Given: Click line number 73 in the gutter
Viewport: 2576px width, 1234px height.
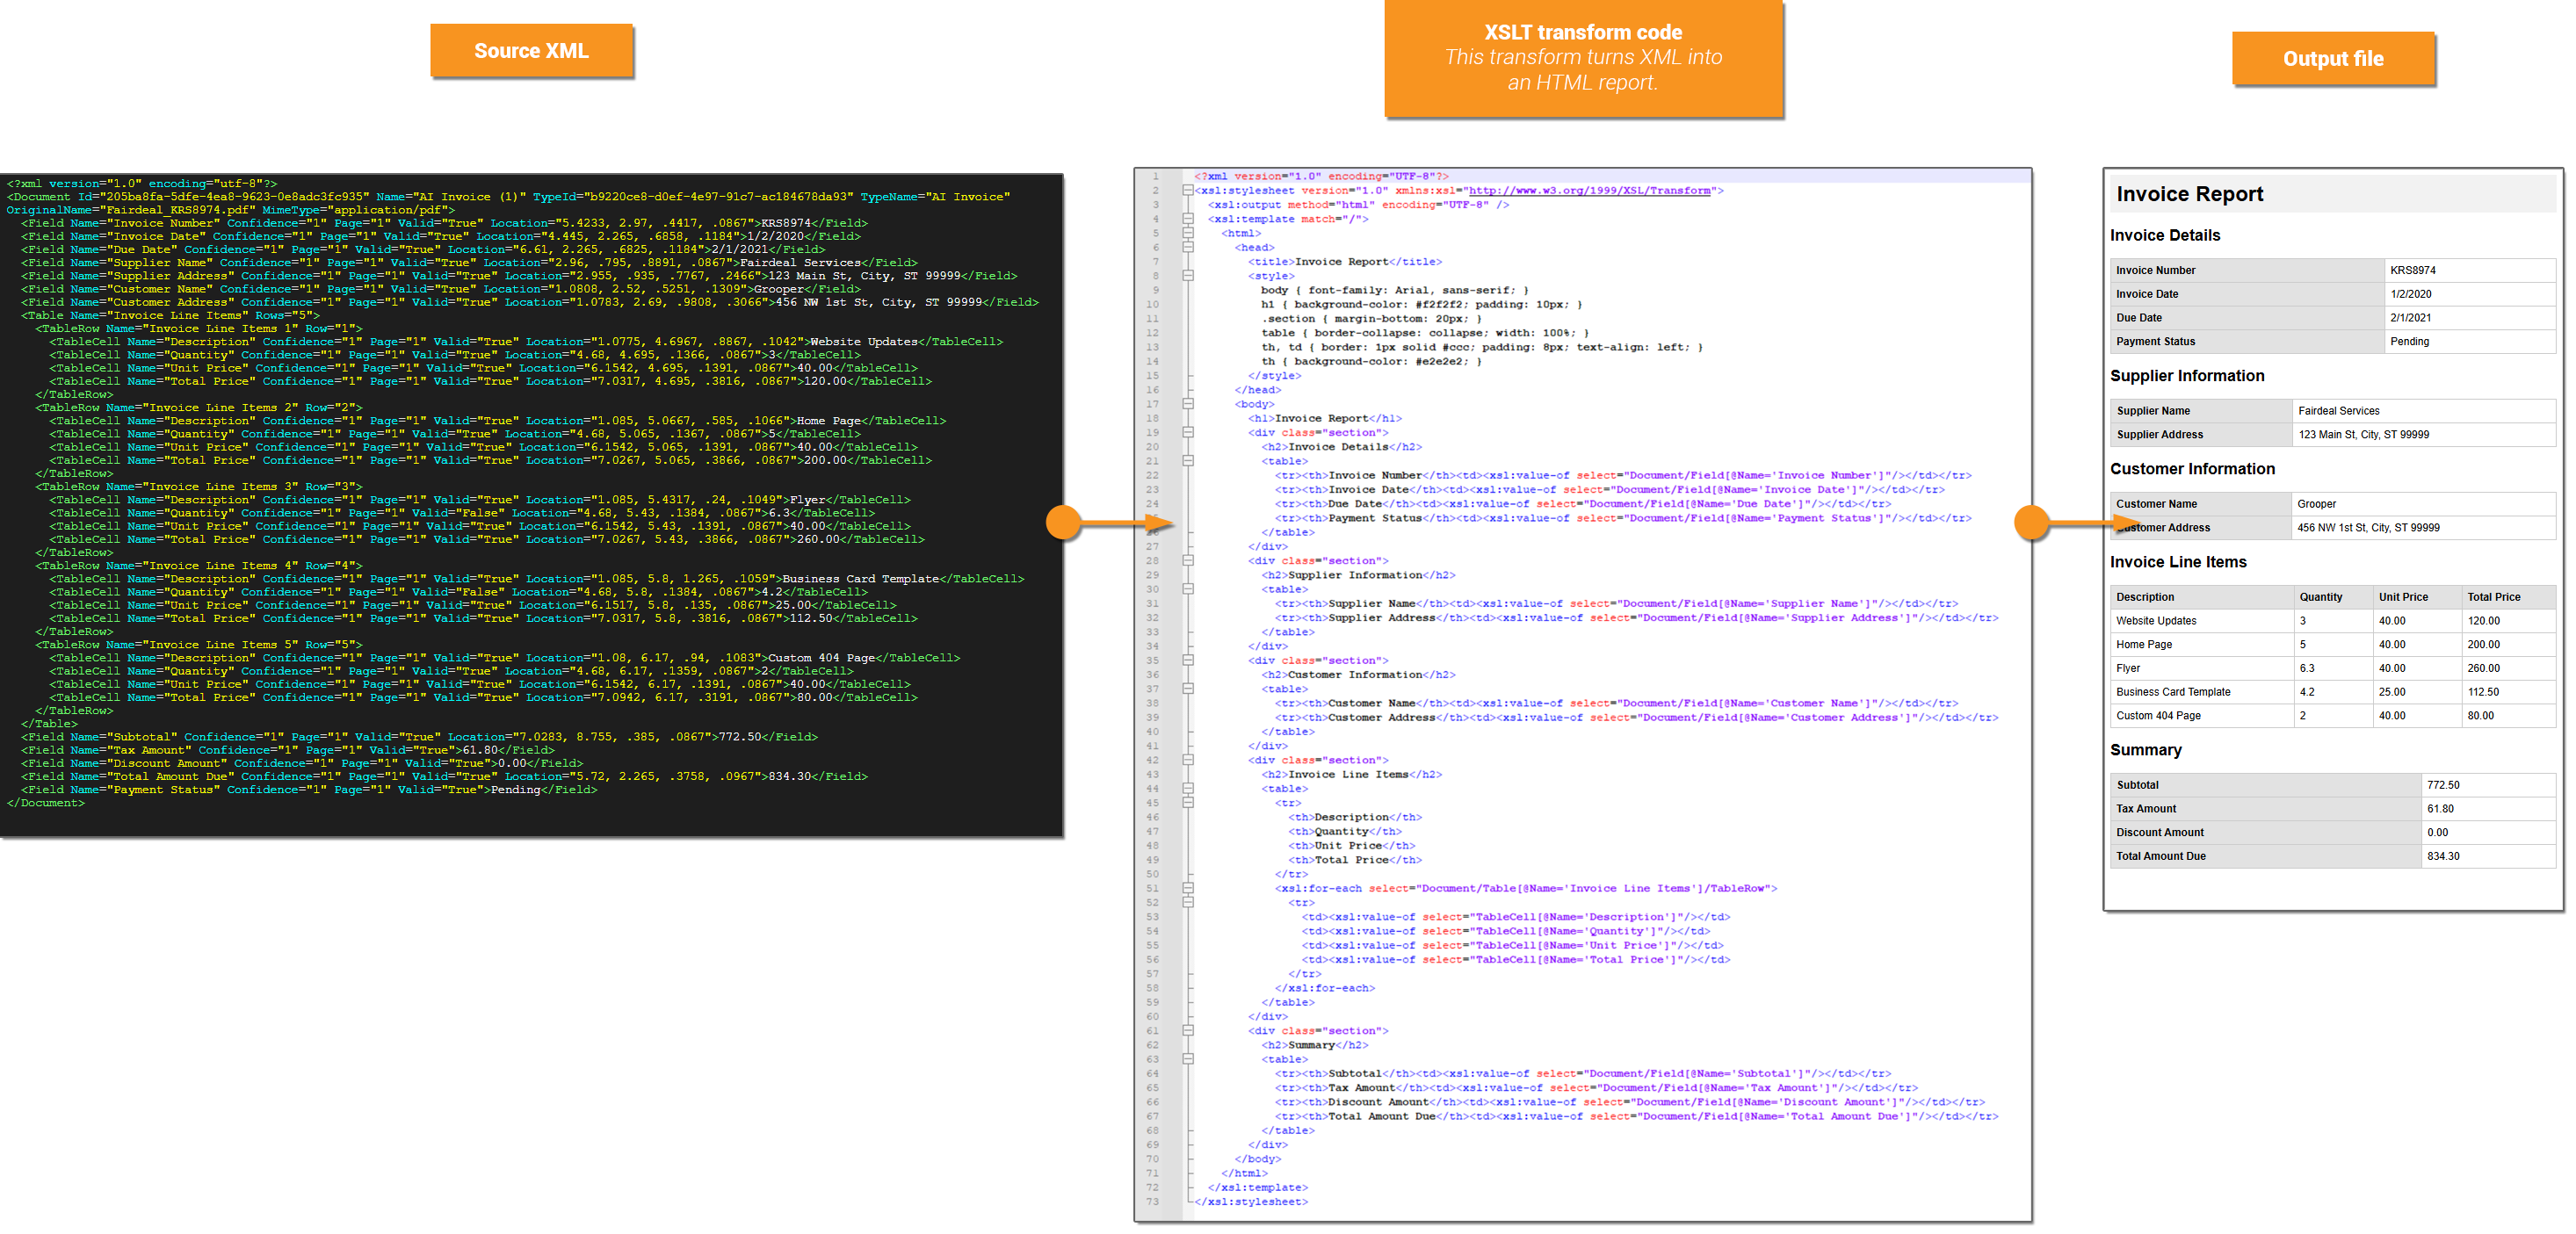Looking at the screenshot, I should coord(1153,1201).
